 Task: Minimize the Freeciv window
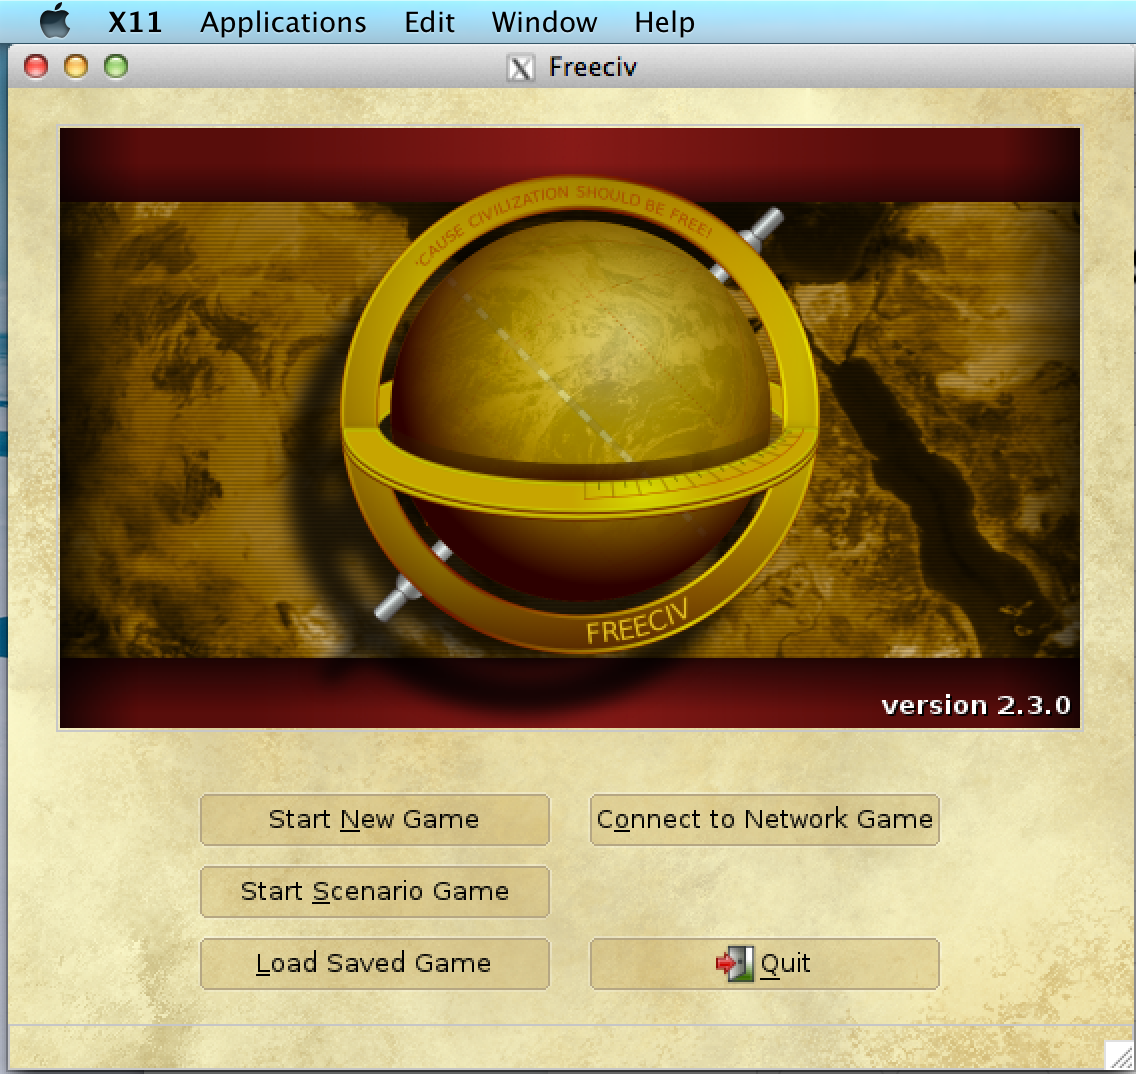point(76,67)
